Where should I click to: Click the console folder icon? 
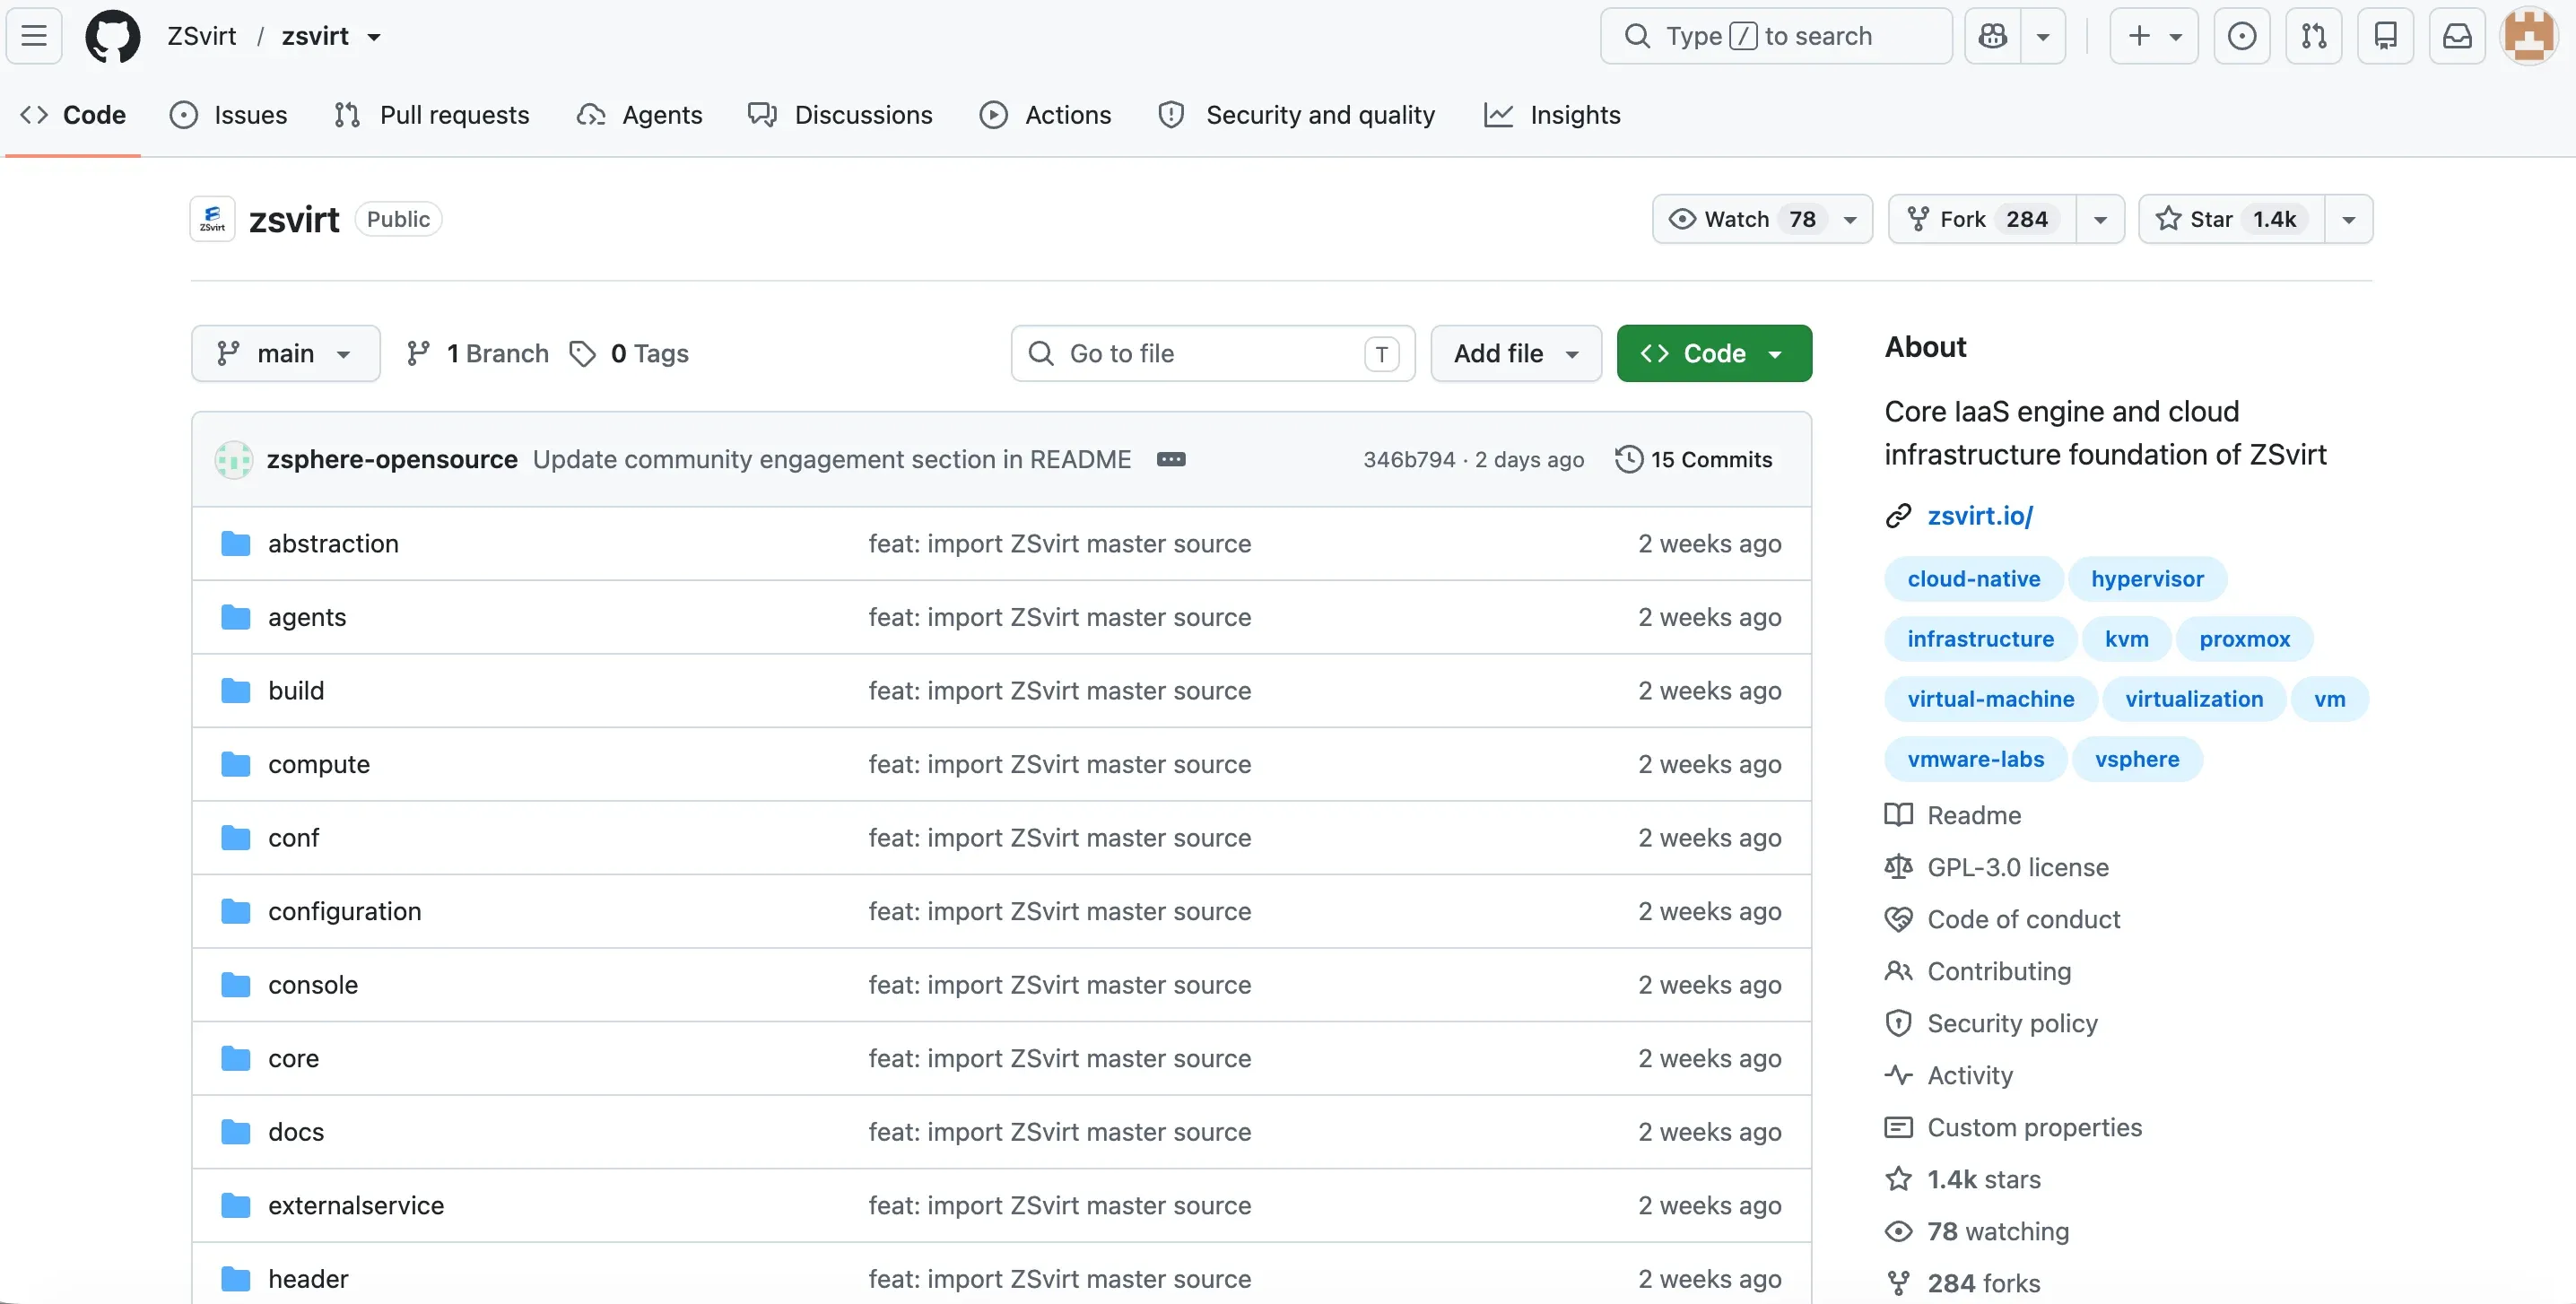pyautogui.click(x=236, y=985)
